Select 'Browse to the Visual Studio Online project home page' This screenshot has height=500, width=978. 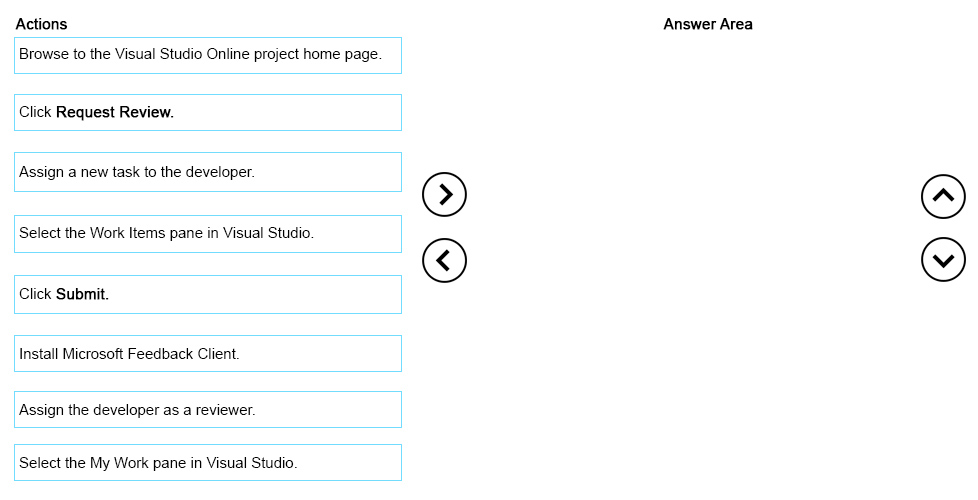pos(208,55)
